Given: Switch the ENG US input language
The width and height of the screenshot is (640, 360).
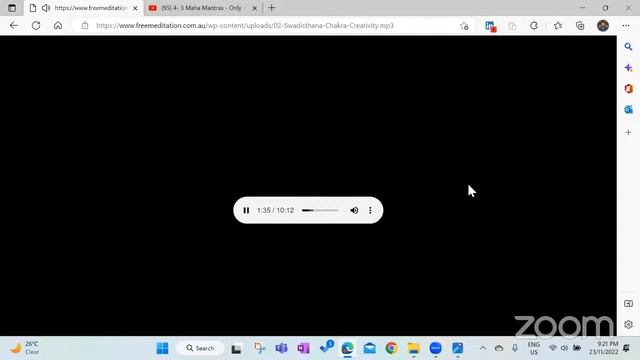Looking at the screenshot, I should (534, 349).
